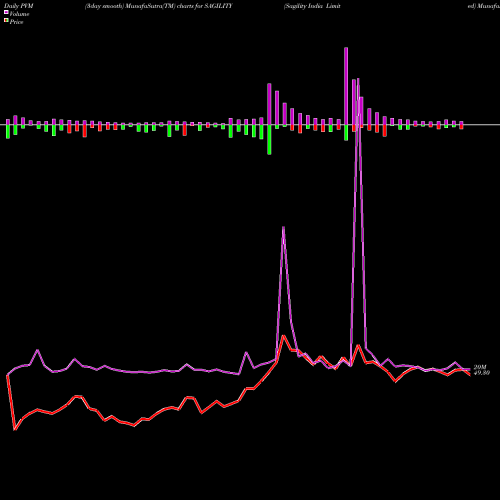Click the '(3day smooth) MunafaSutra(TM) charts for SAGILITY' heading
This screenshot has width=500, height=500.
point(159,6)
